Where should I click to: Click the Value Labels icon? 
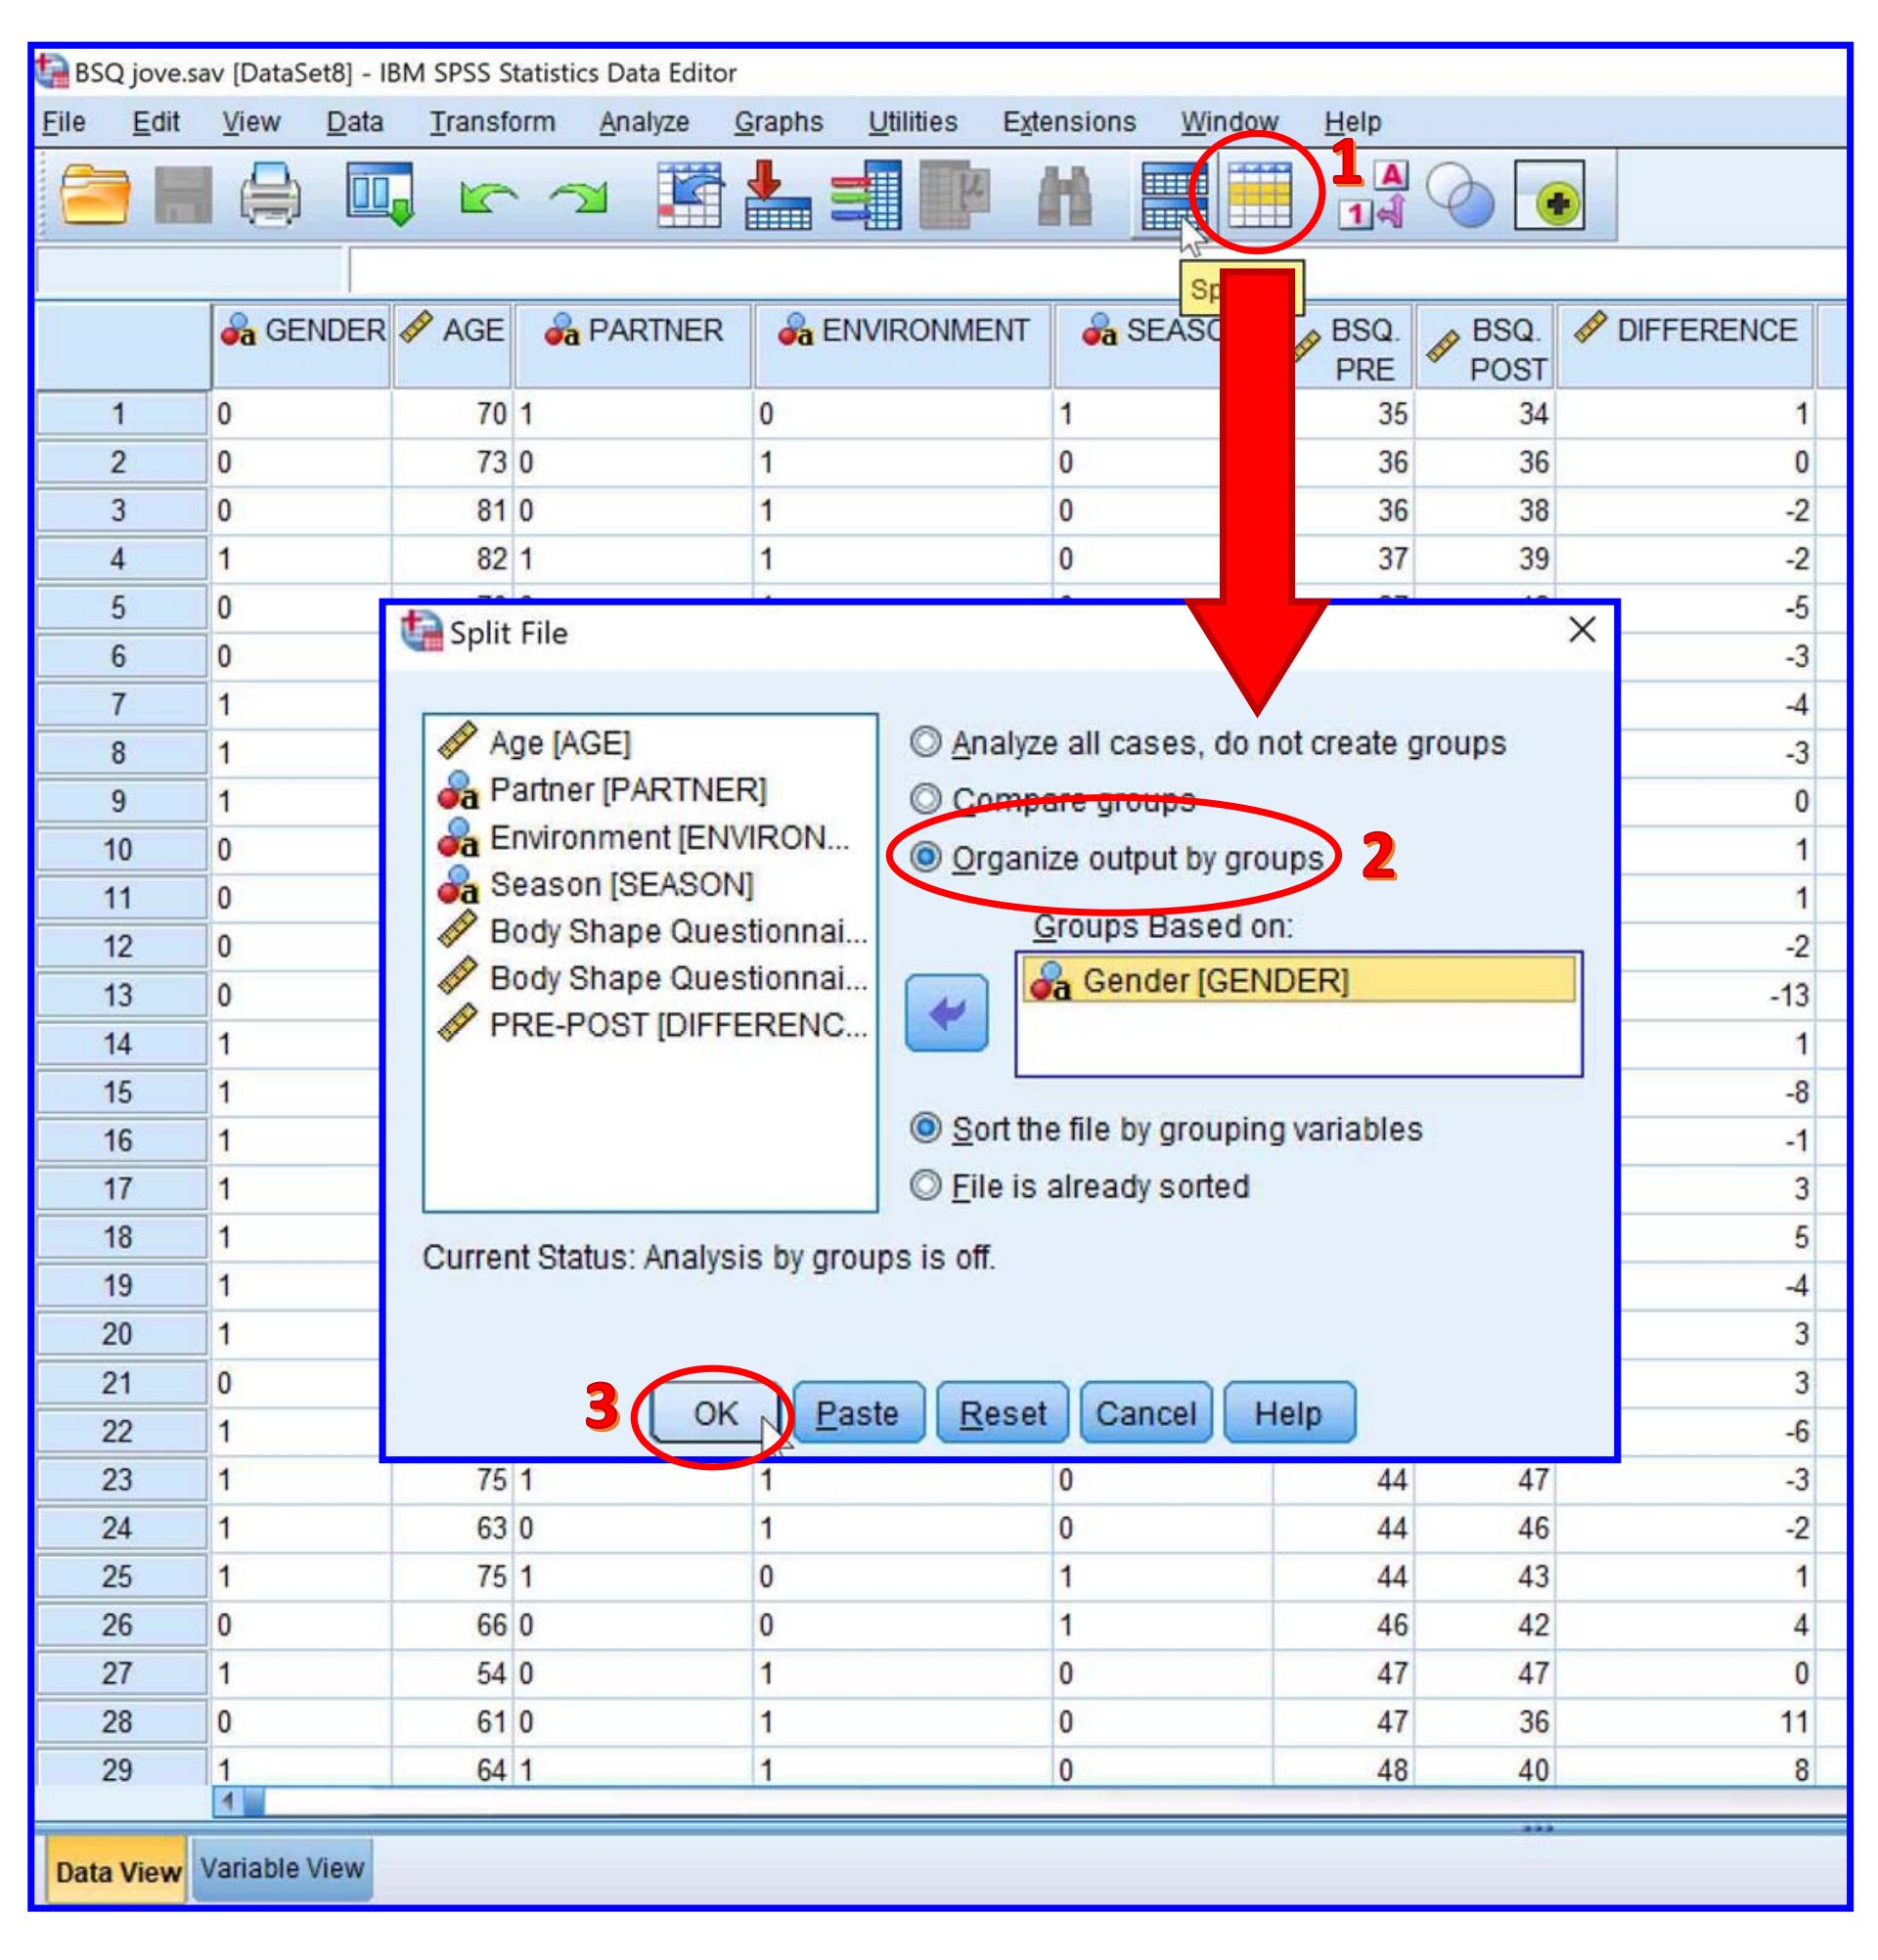[1376, 194]
